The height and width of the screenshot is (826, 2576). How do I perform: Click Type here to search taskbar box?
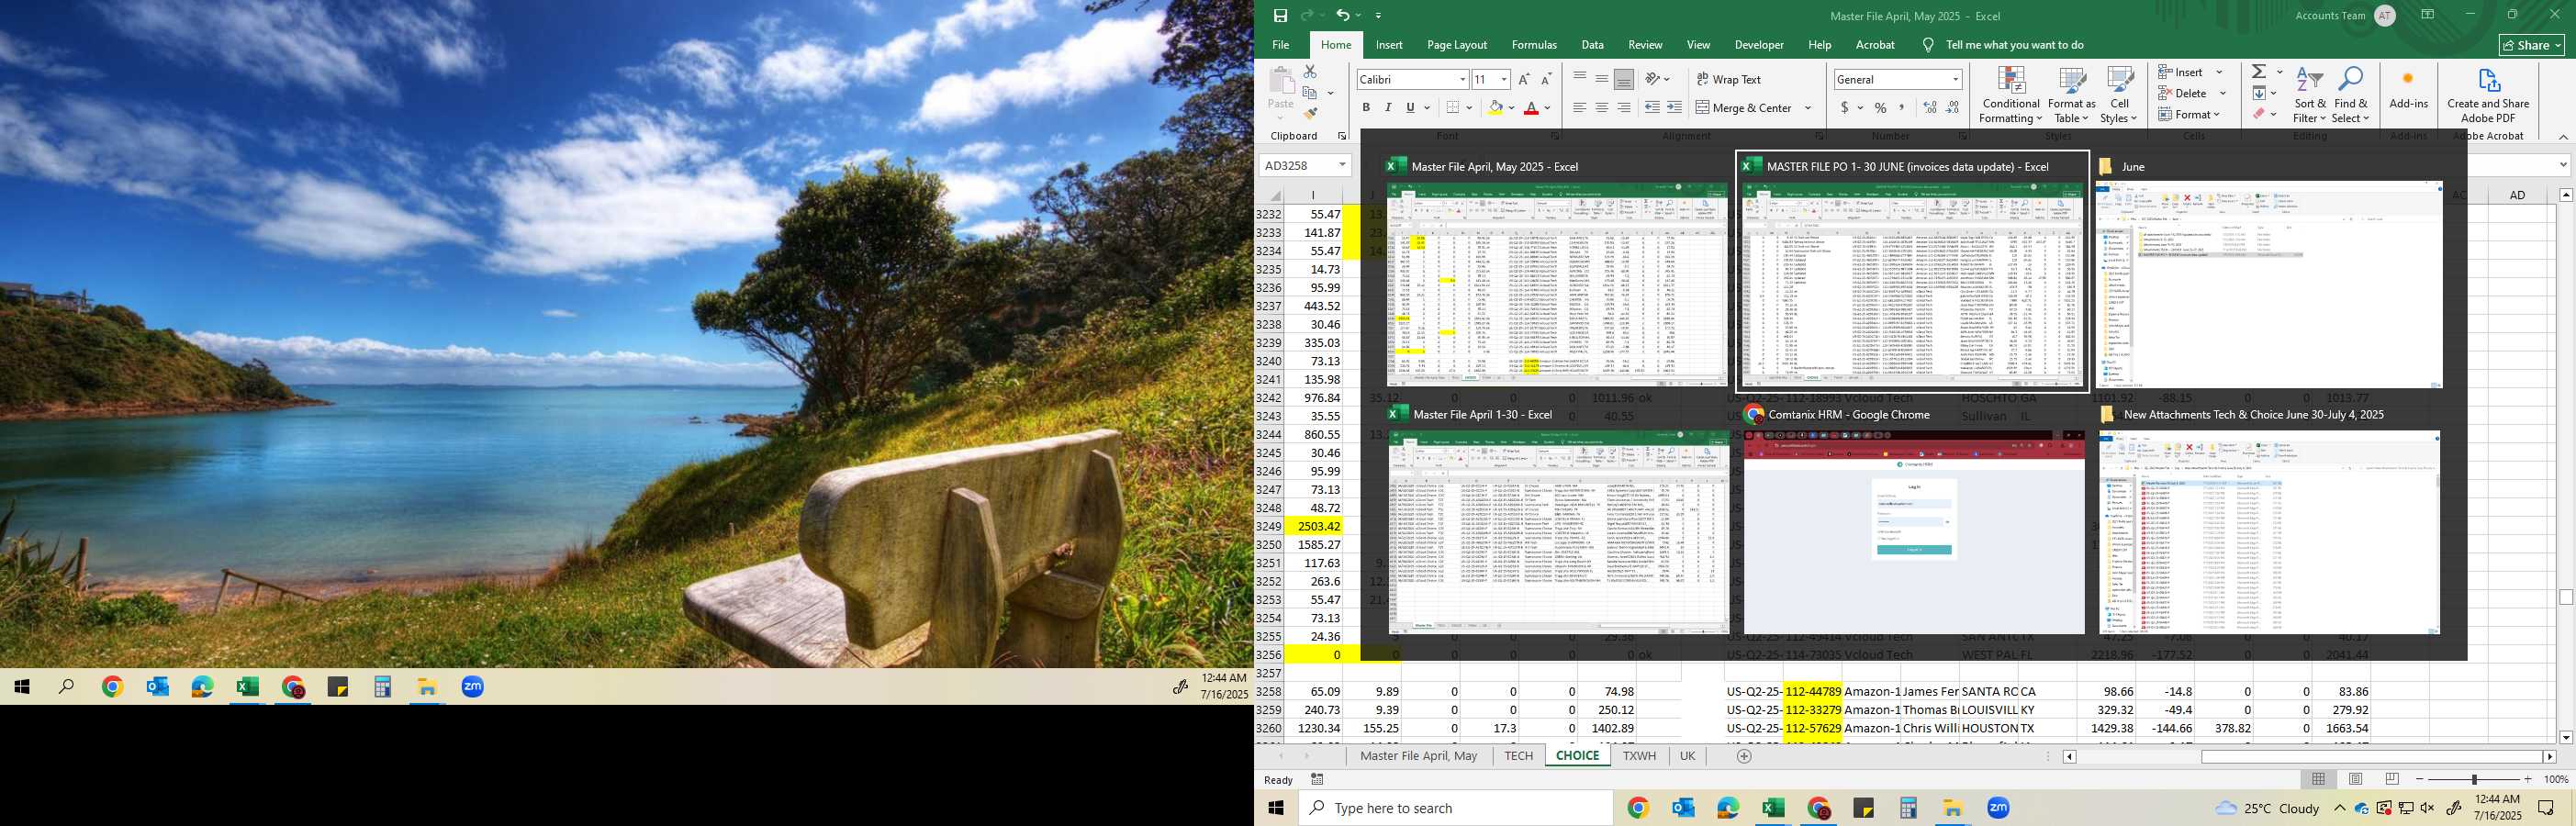[1456, 808]
